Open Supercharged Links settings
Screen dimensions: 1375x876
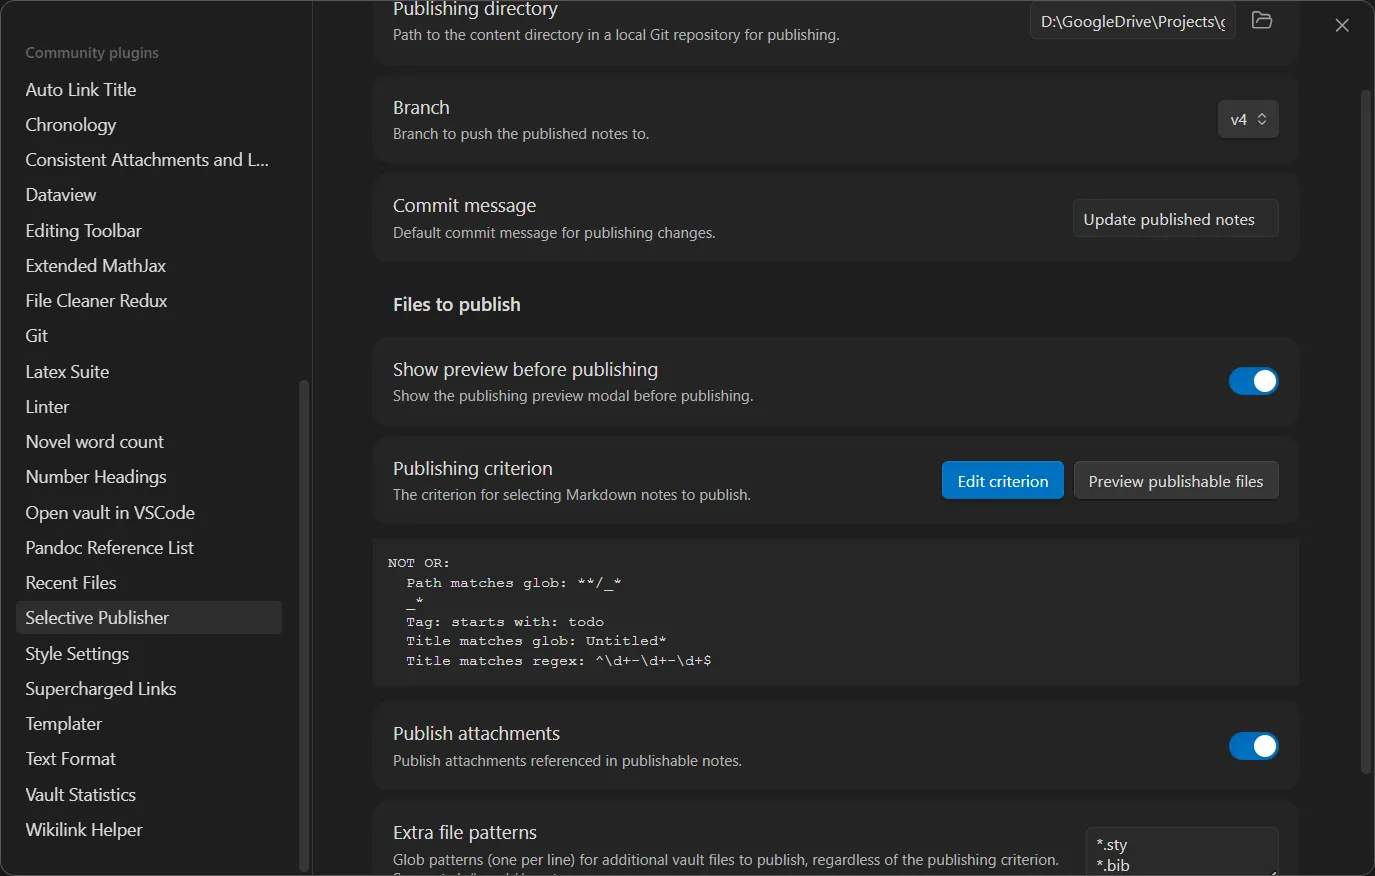click(x=149, y=689)
